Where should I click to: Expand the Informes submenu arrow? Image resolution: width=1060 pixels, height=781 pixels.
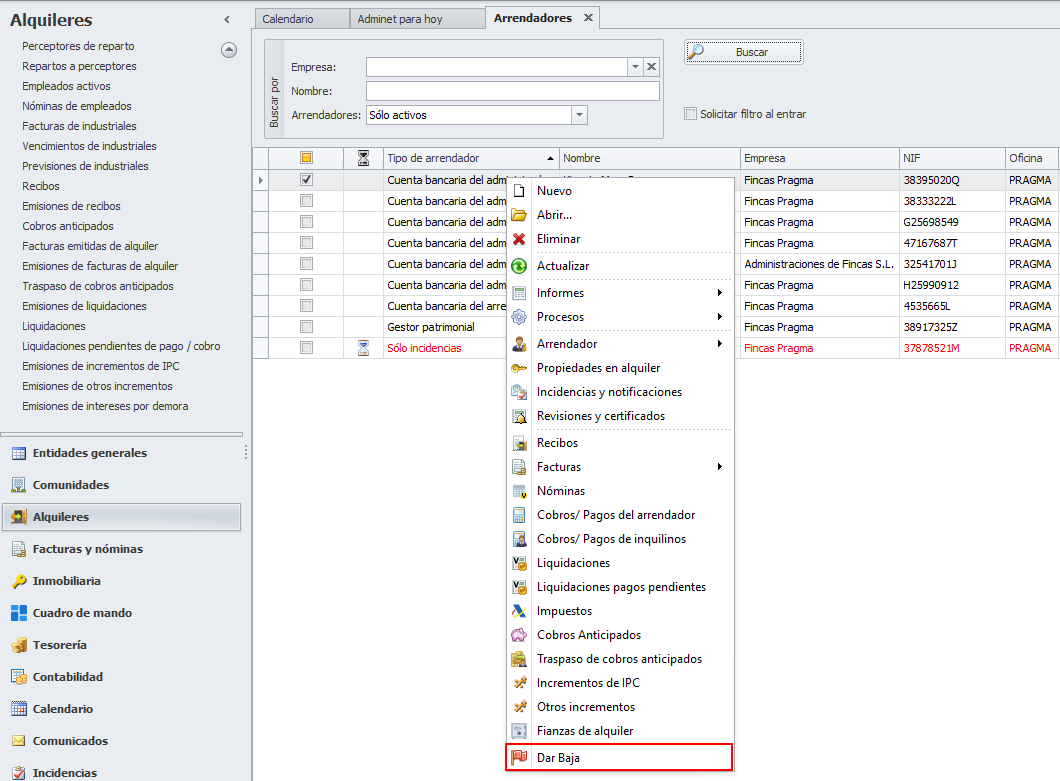(x=719, y=293)
